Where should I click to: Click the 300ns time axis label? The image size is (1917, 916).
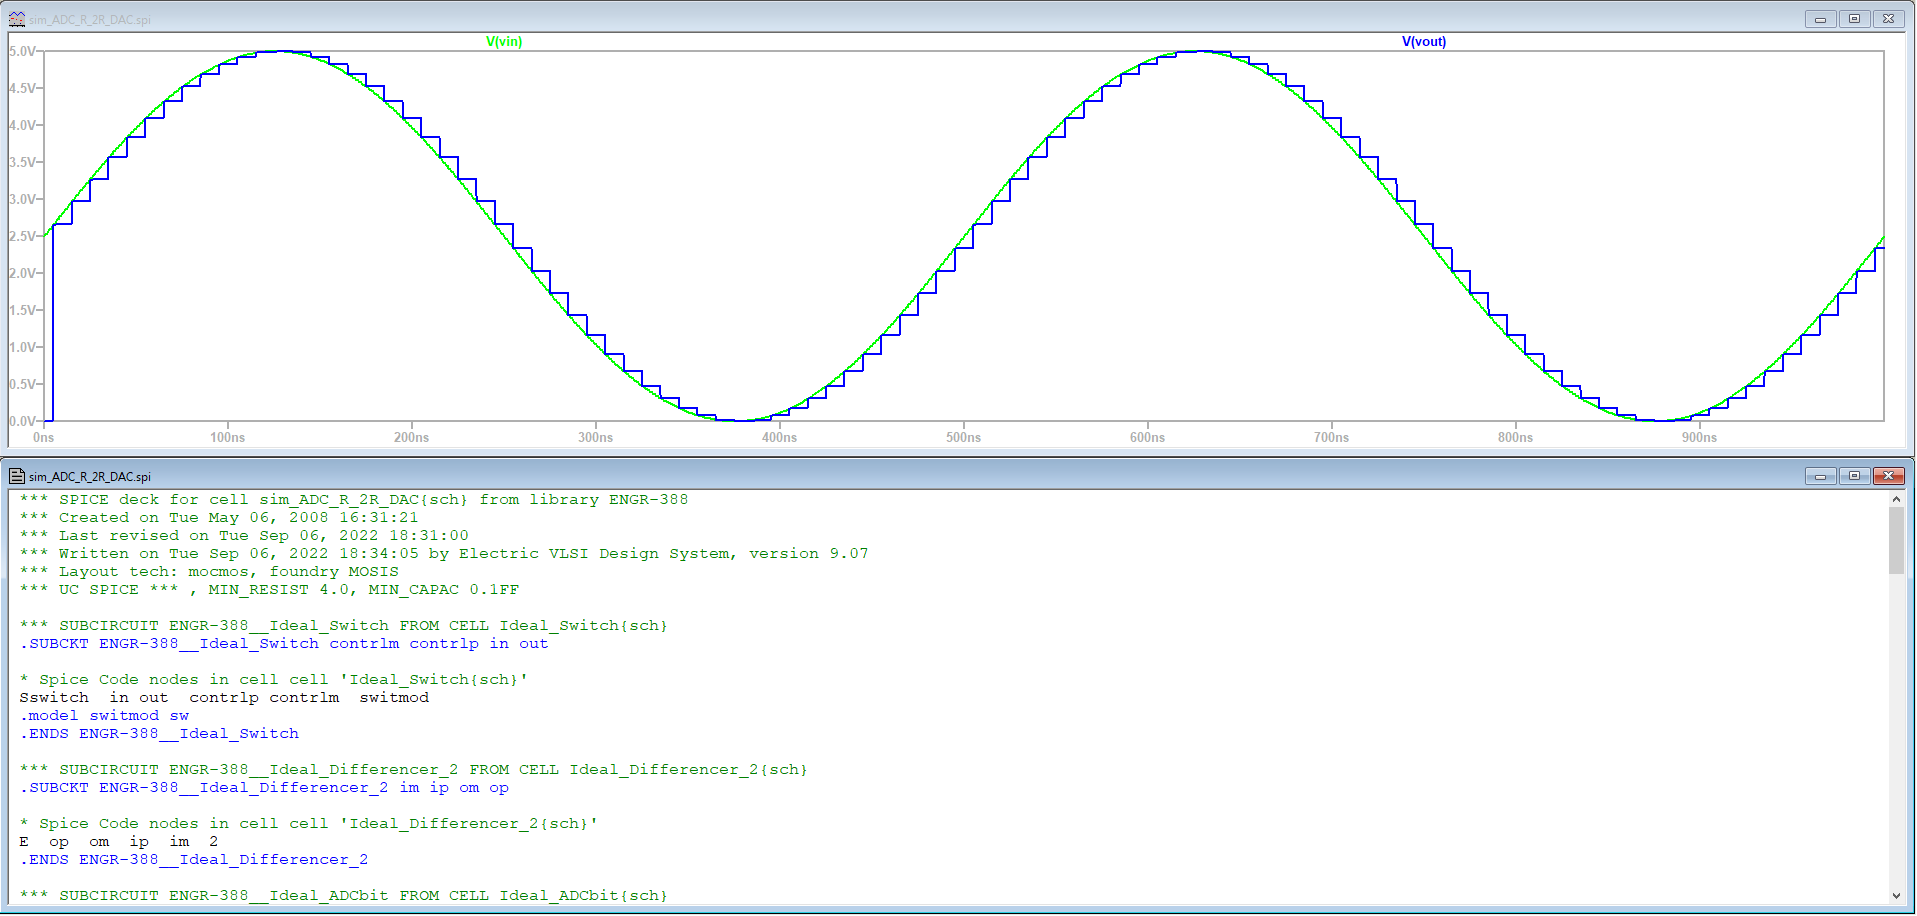[595, 437]
